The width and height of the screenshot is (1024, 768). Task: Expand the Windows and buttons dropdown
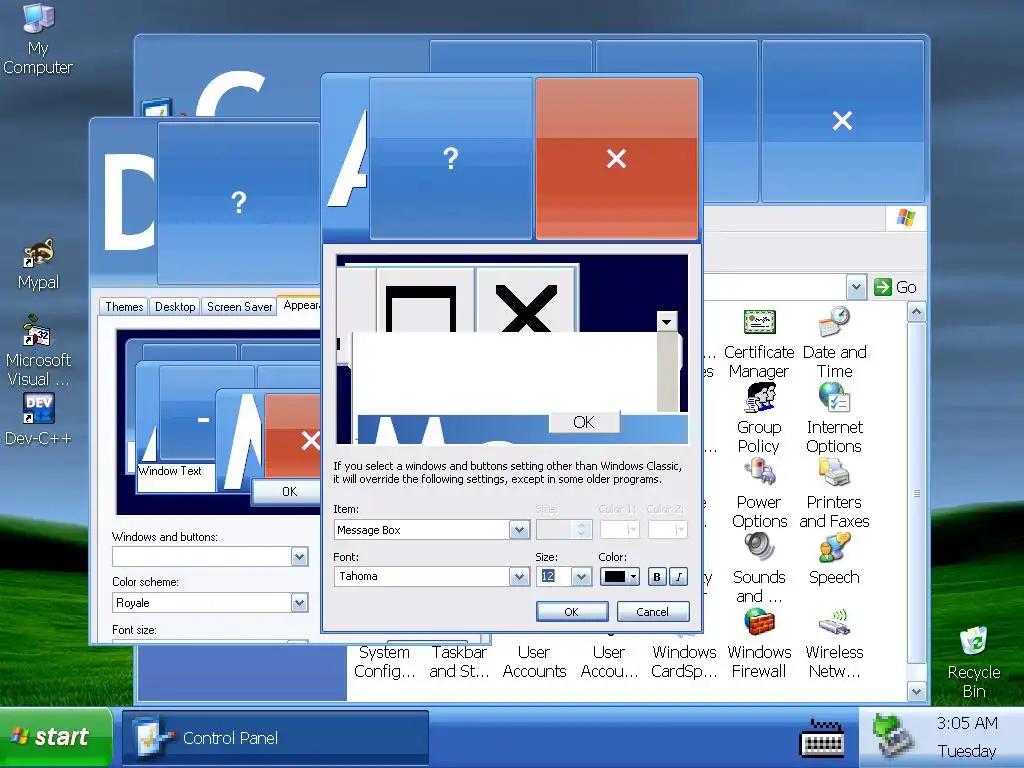tap(299, 557)
